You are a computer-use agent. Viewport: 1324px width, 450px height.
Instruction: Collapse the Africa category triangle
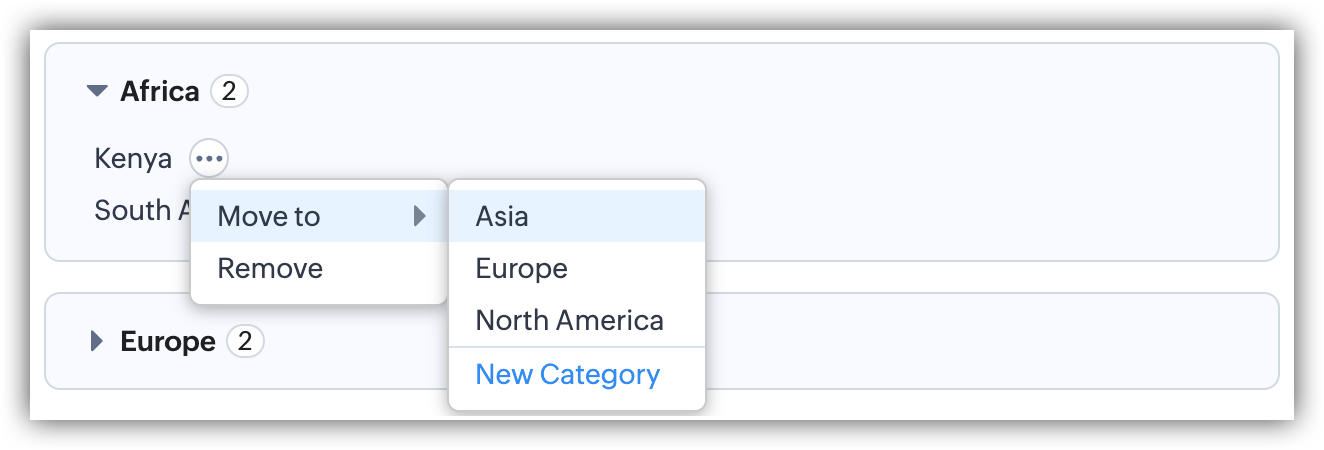tap(97, 92)
